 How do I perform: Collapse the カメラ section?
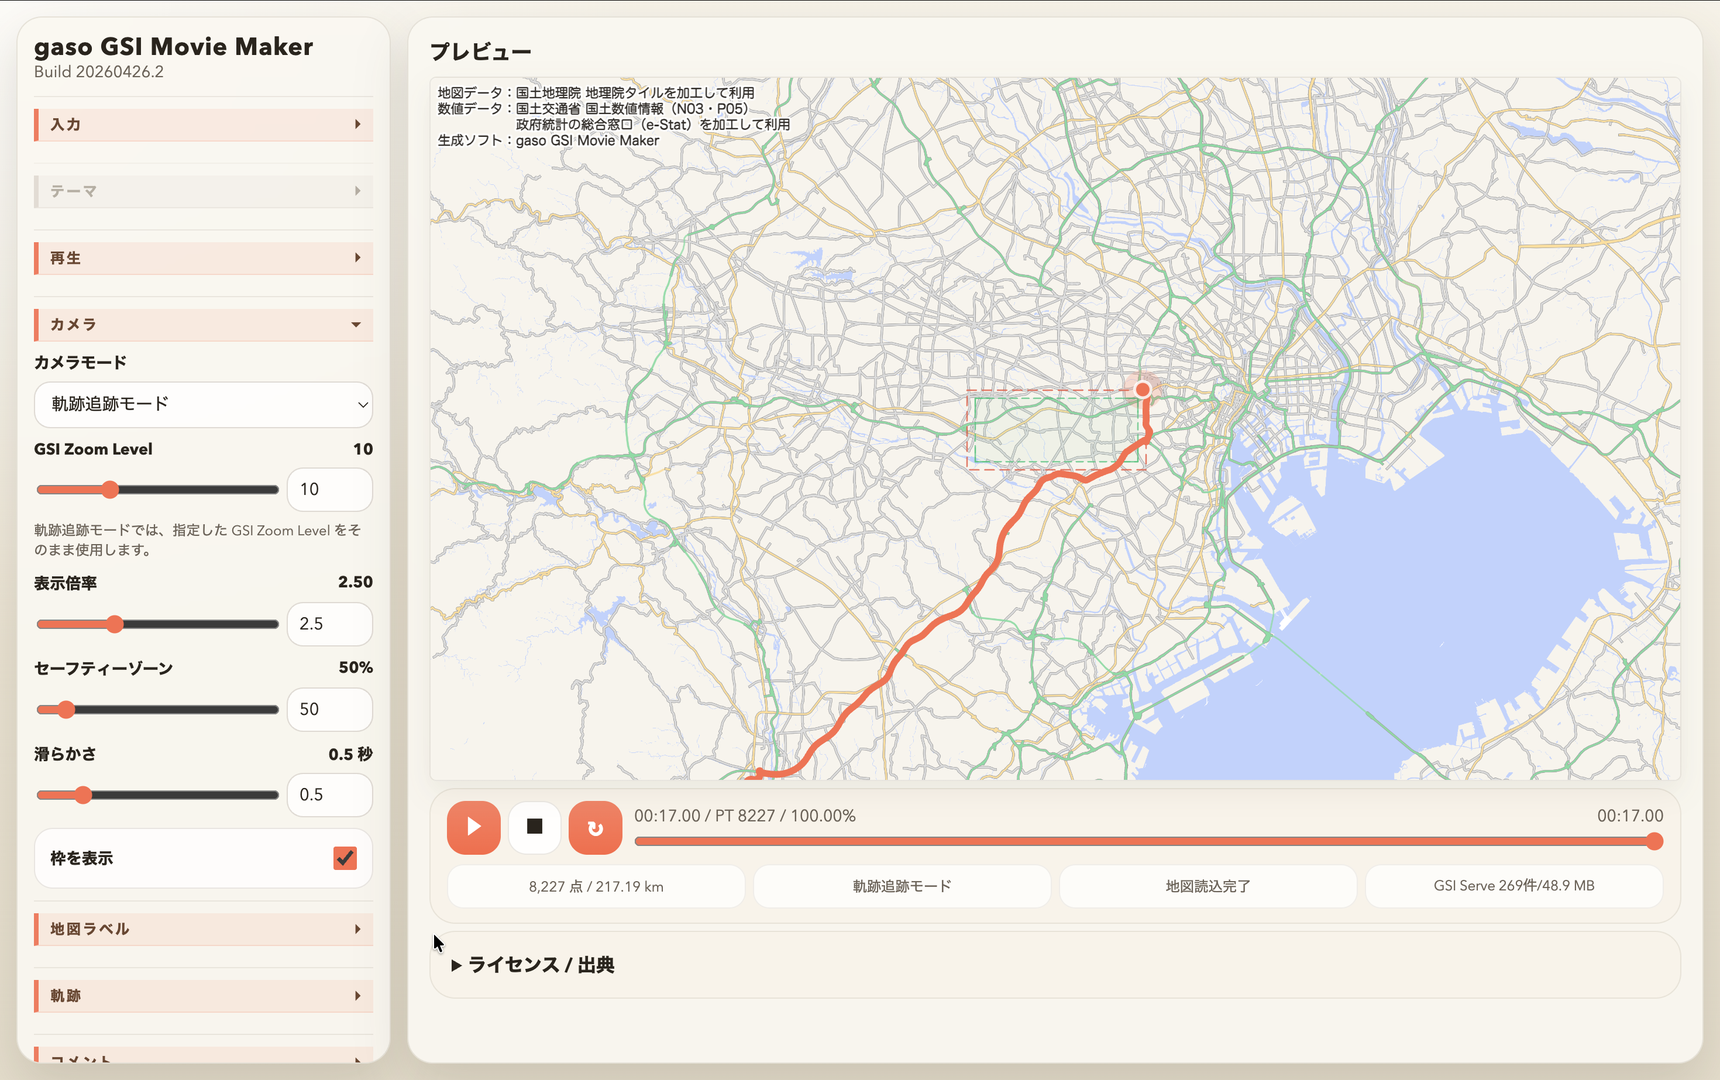pyautogui.click(x=204, y=325)
